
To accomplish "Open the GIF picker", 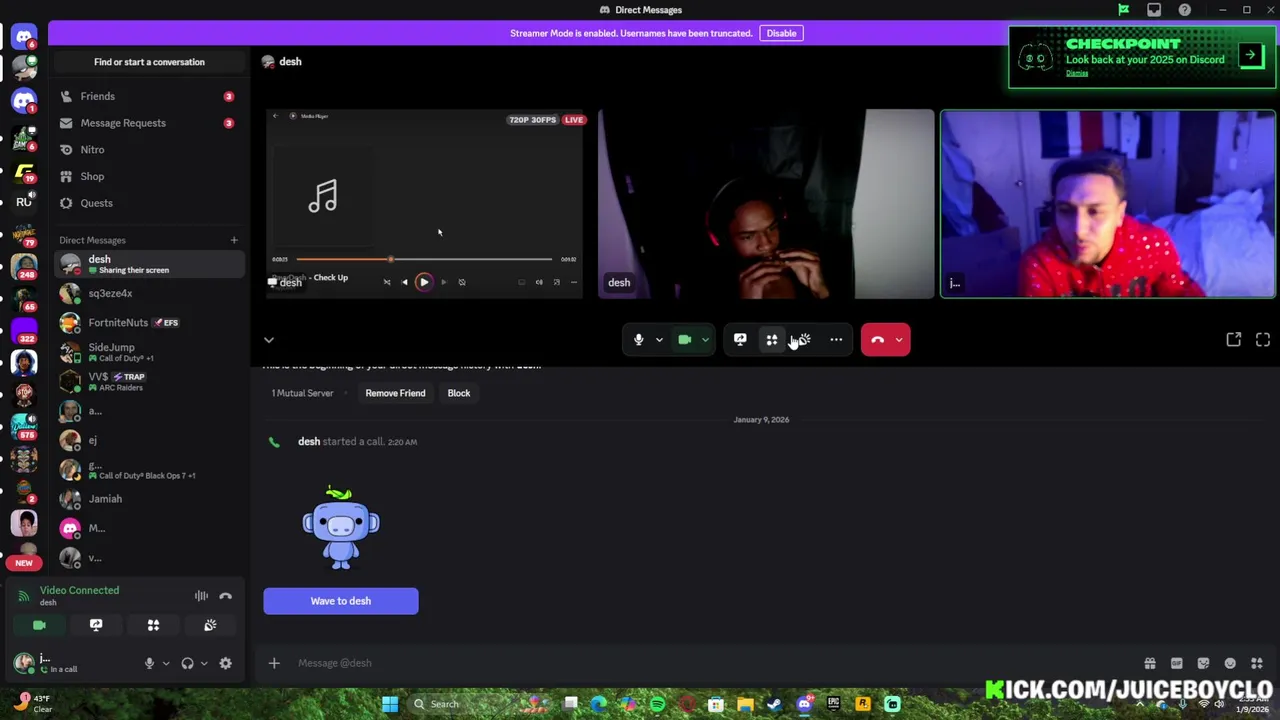I will [1177, 663].
